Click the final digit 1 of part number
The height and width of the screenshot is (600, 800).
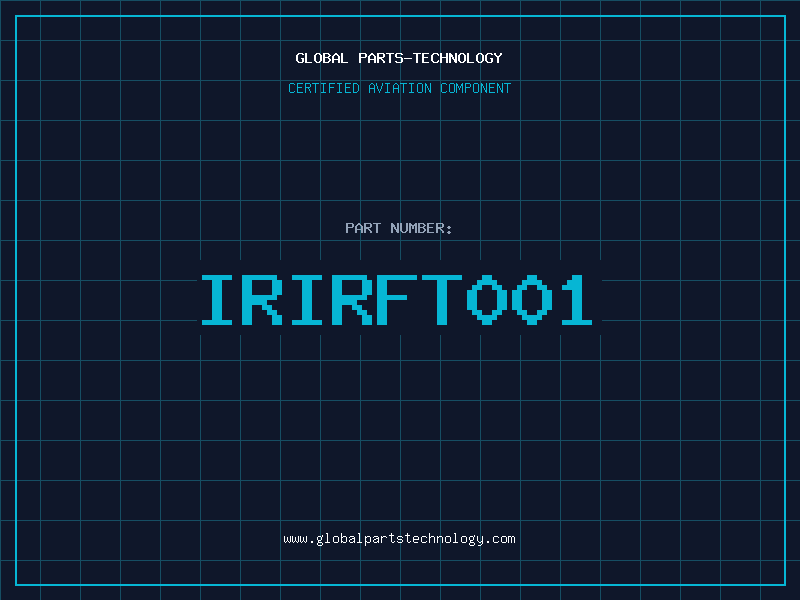pos(574,300)
